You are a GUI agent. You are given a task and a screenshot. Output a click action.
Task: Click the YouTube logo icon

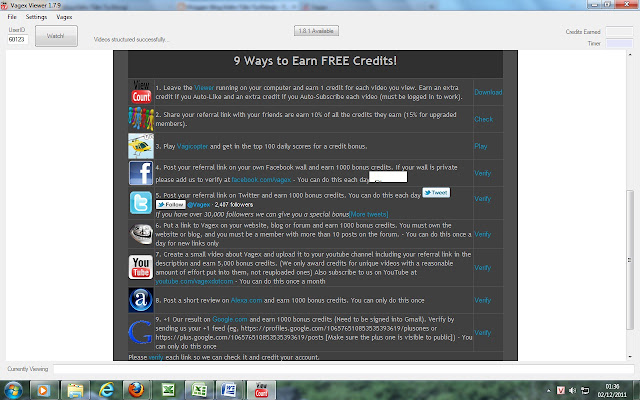pyautogui.click(x=141, y=267)
